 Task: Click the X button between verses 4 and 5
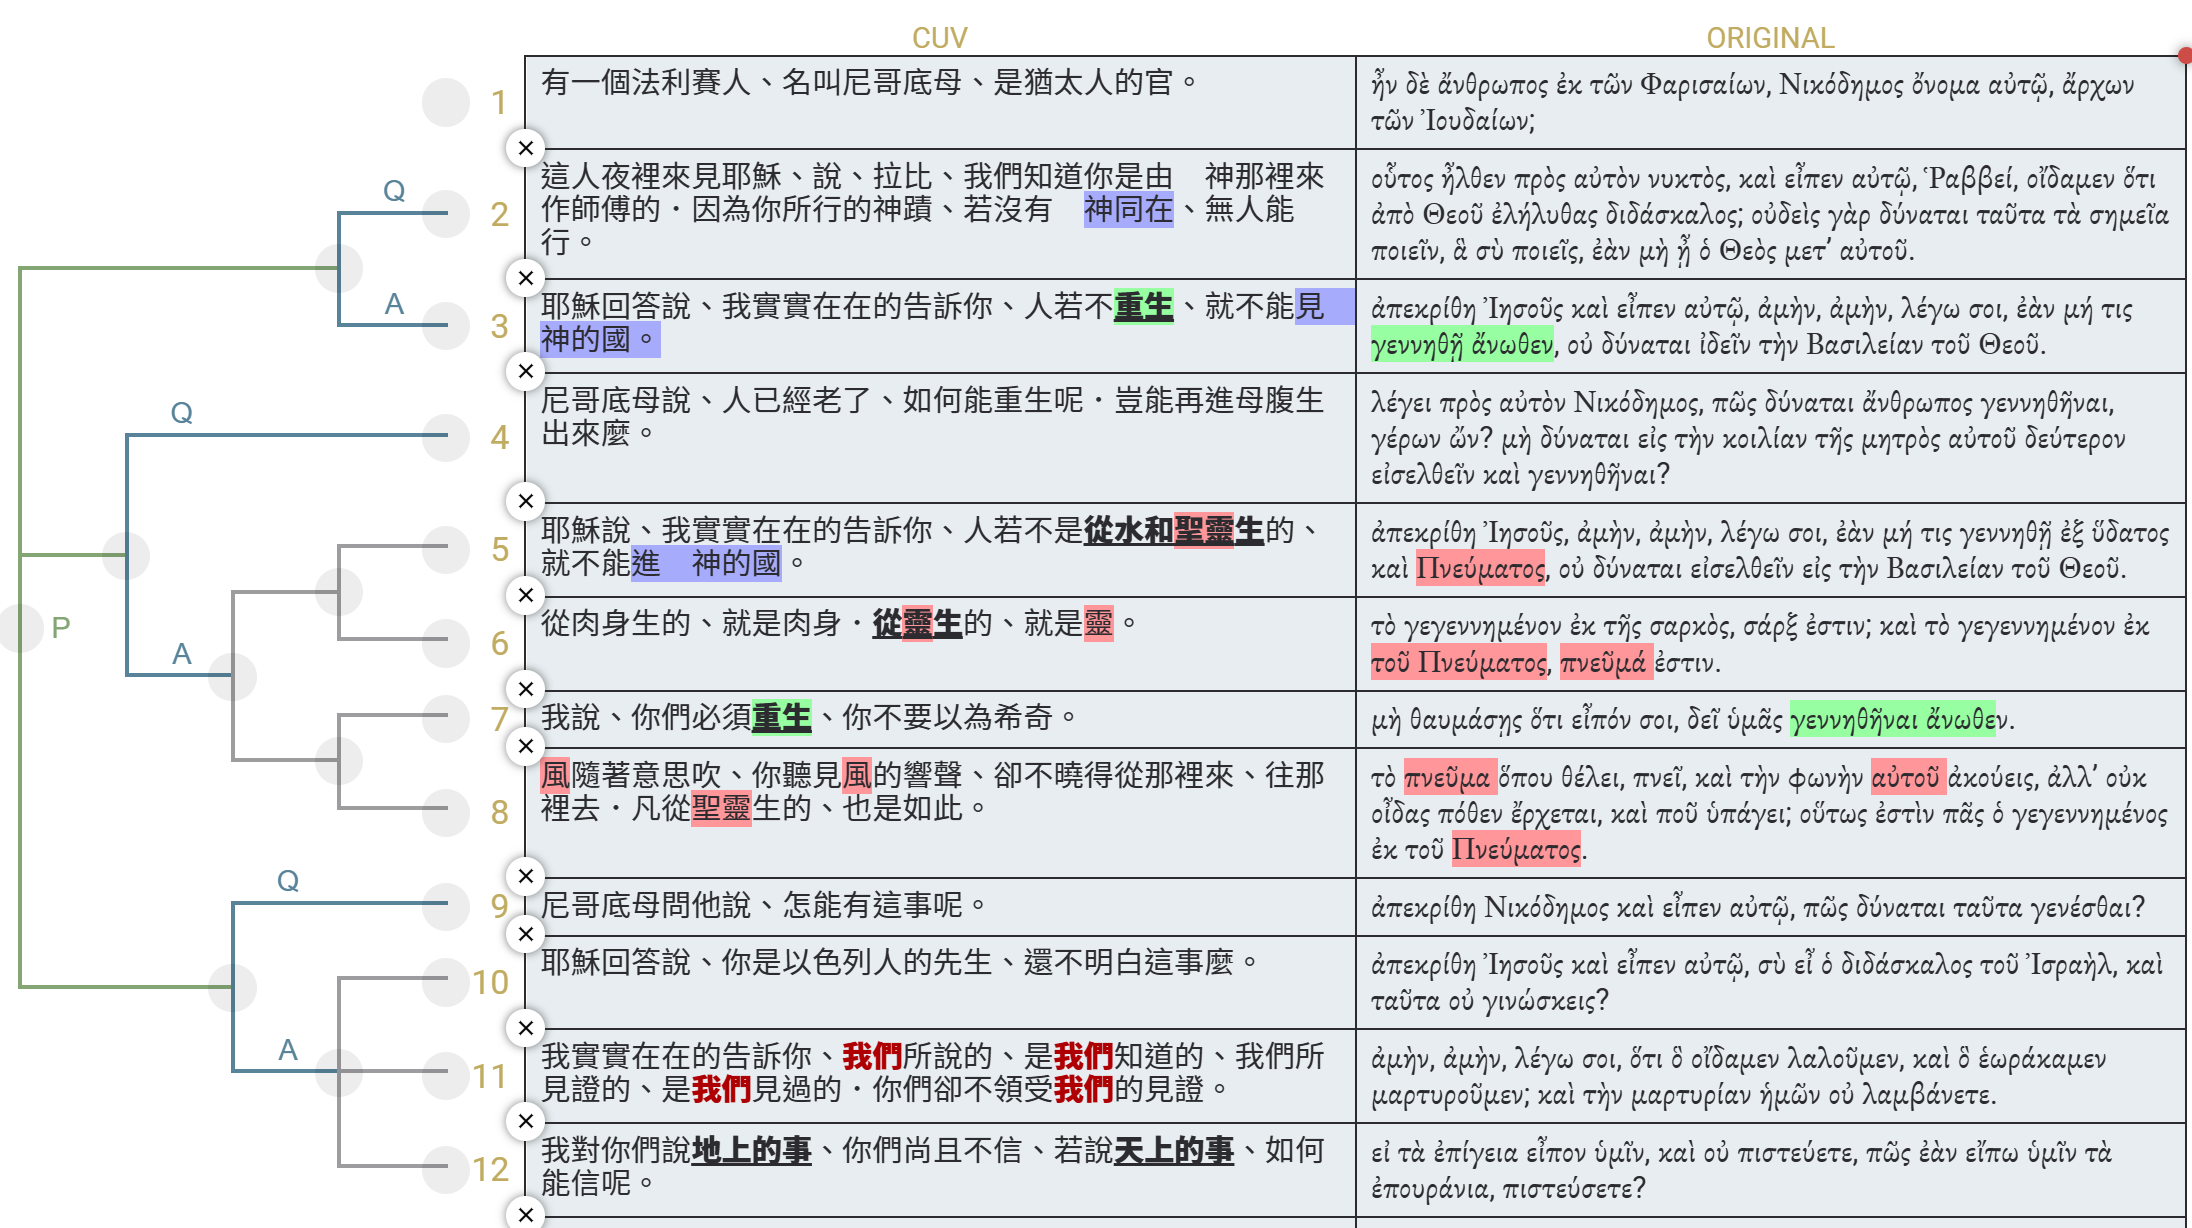point(526,501)
